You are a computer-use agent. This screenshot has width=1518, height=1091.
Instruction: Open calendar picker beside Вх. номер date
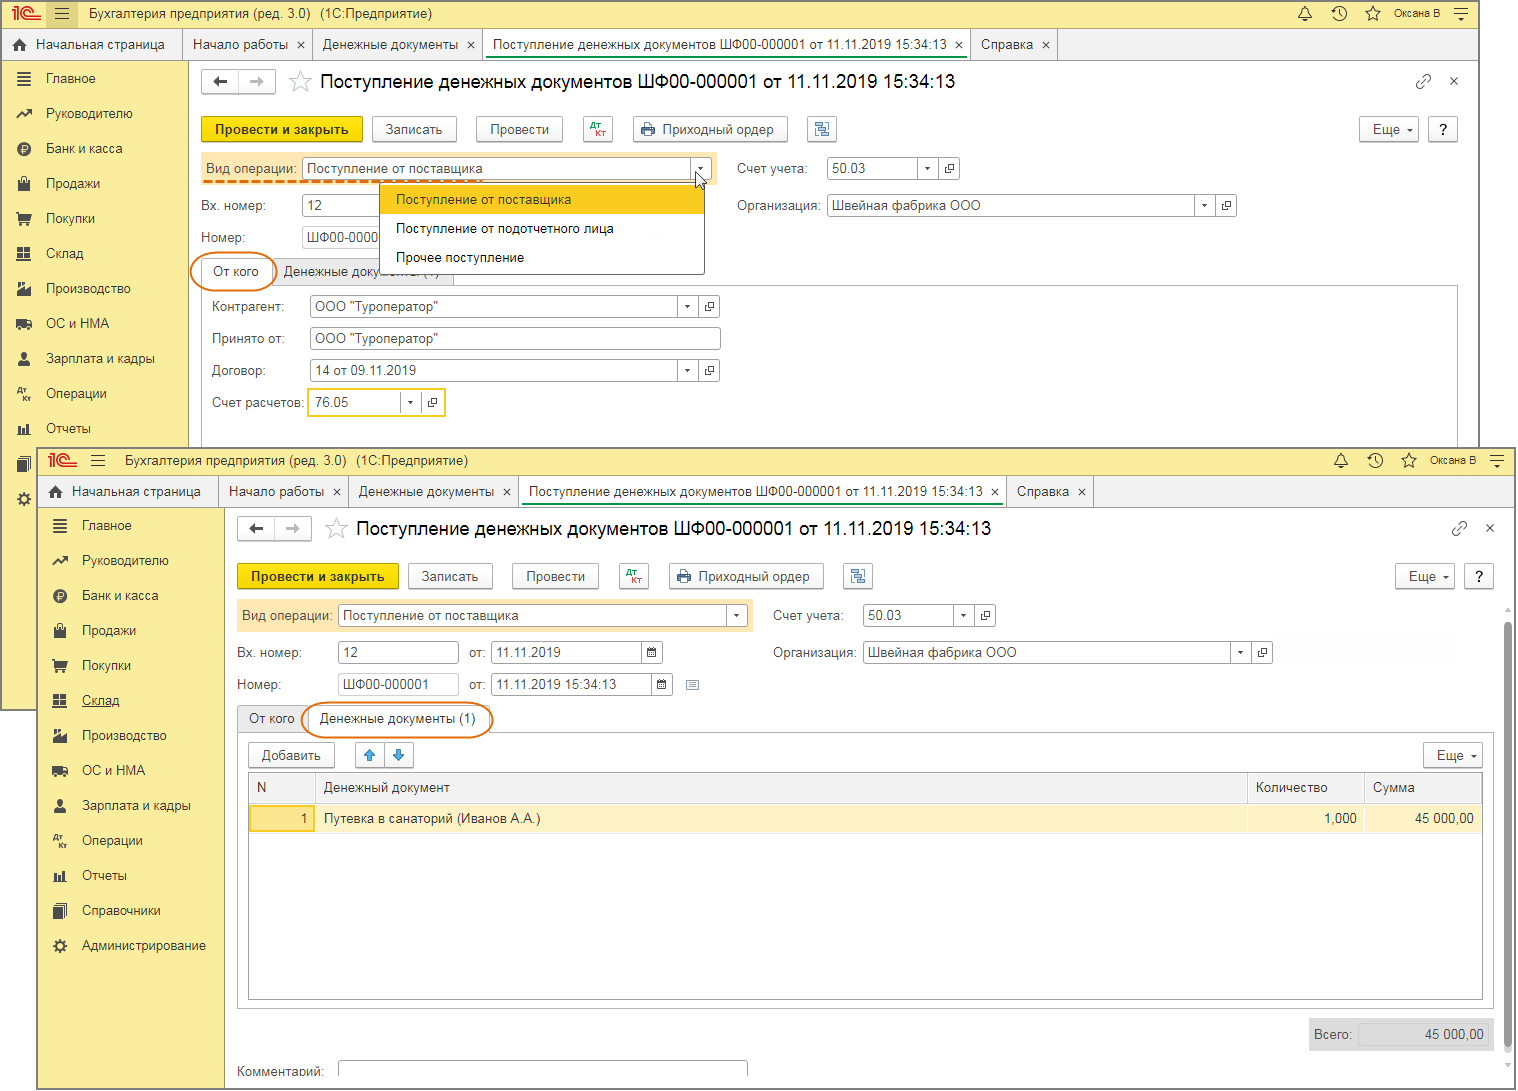point(652,653)
